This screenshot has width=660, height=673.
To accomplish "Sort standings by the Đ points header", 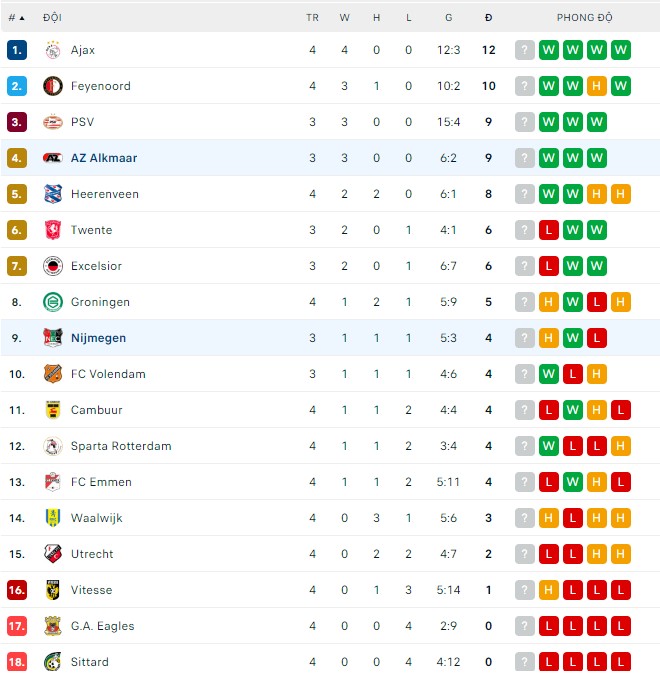I will click(488, 18).
